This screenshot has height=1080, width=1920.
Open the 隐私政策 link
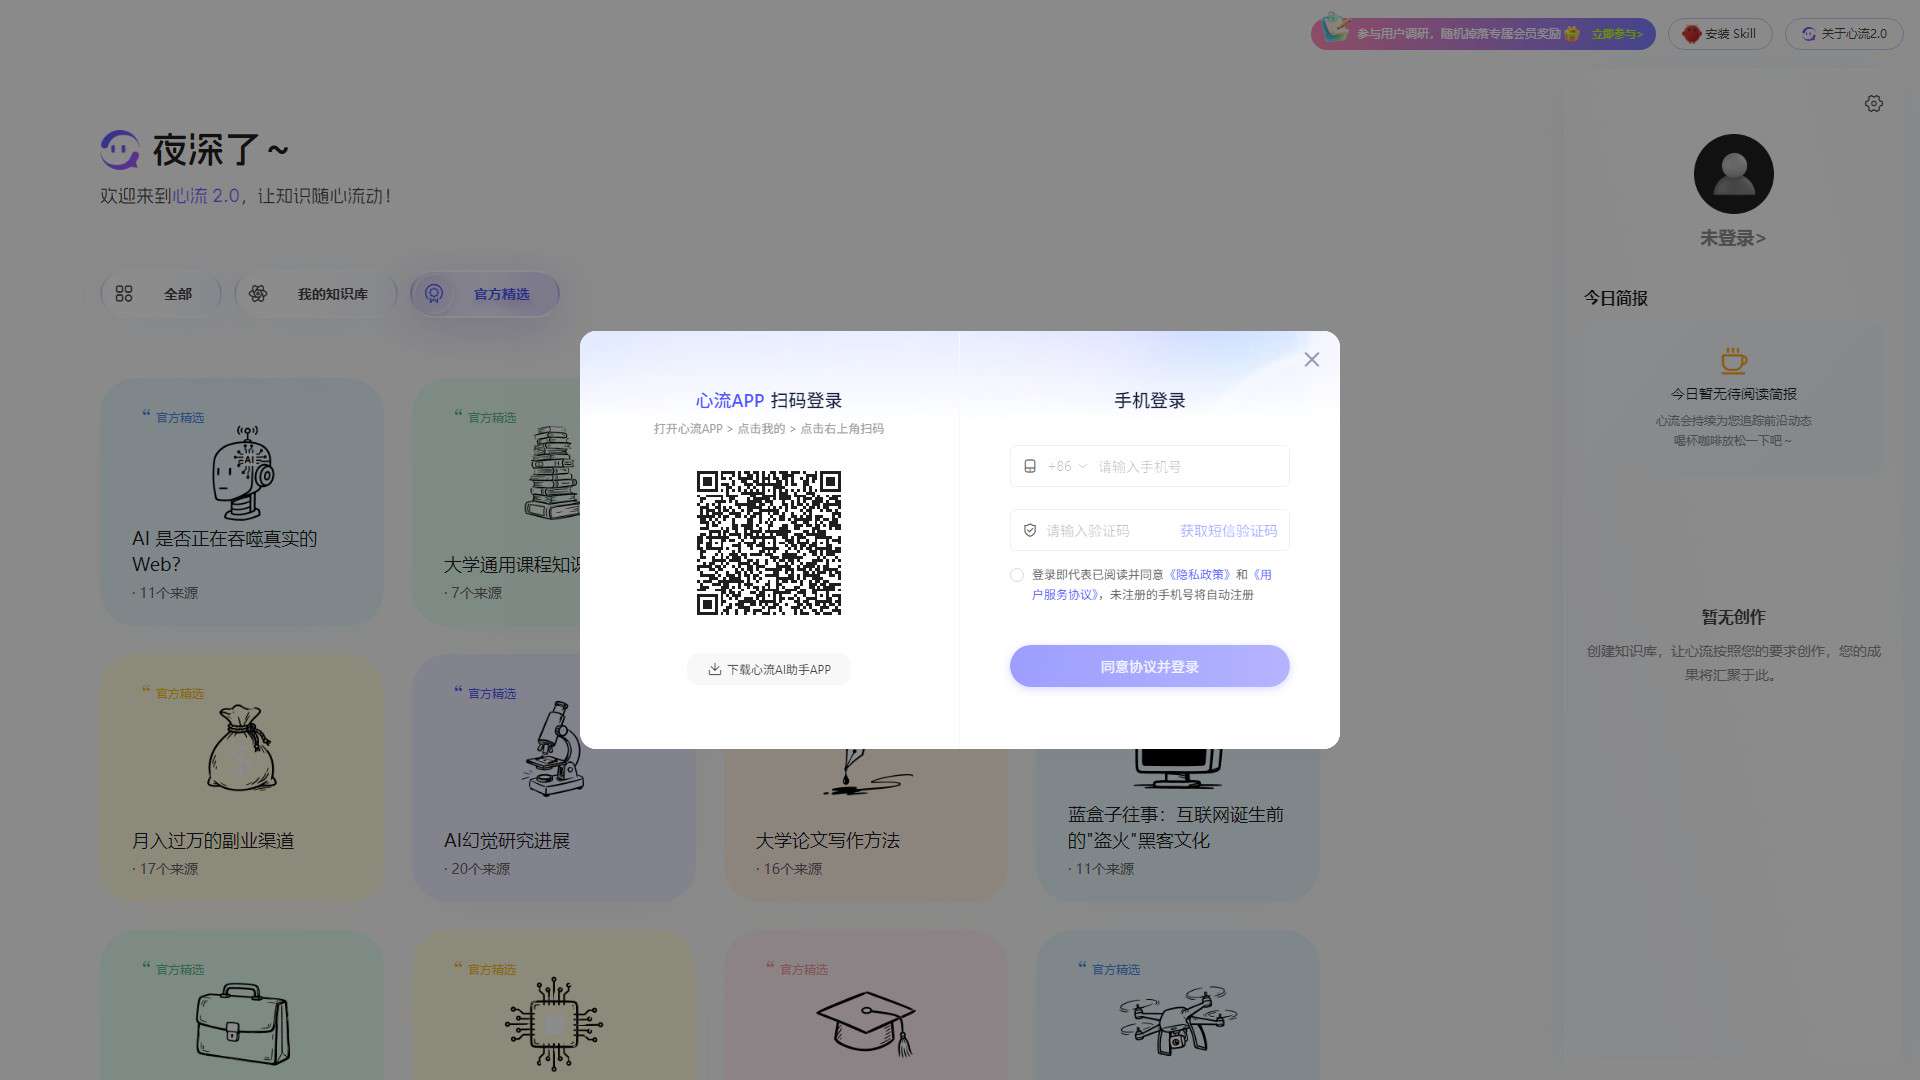1200,575
